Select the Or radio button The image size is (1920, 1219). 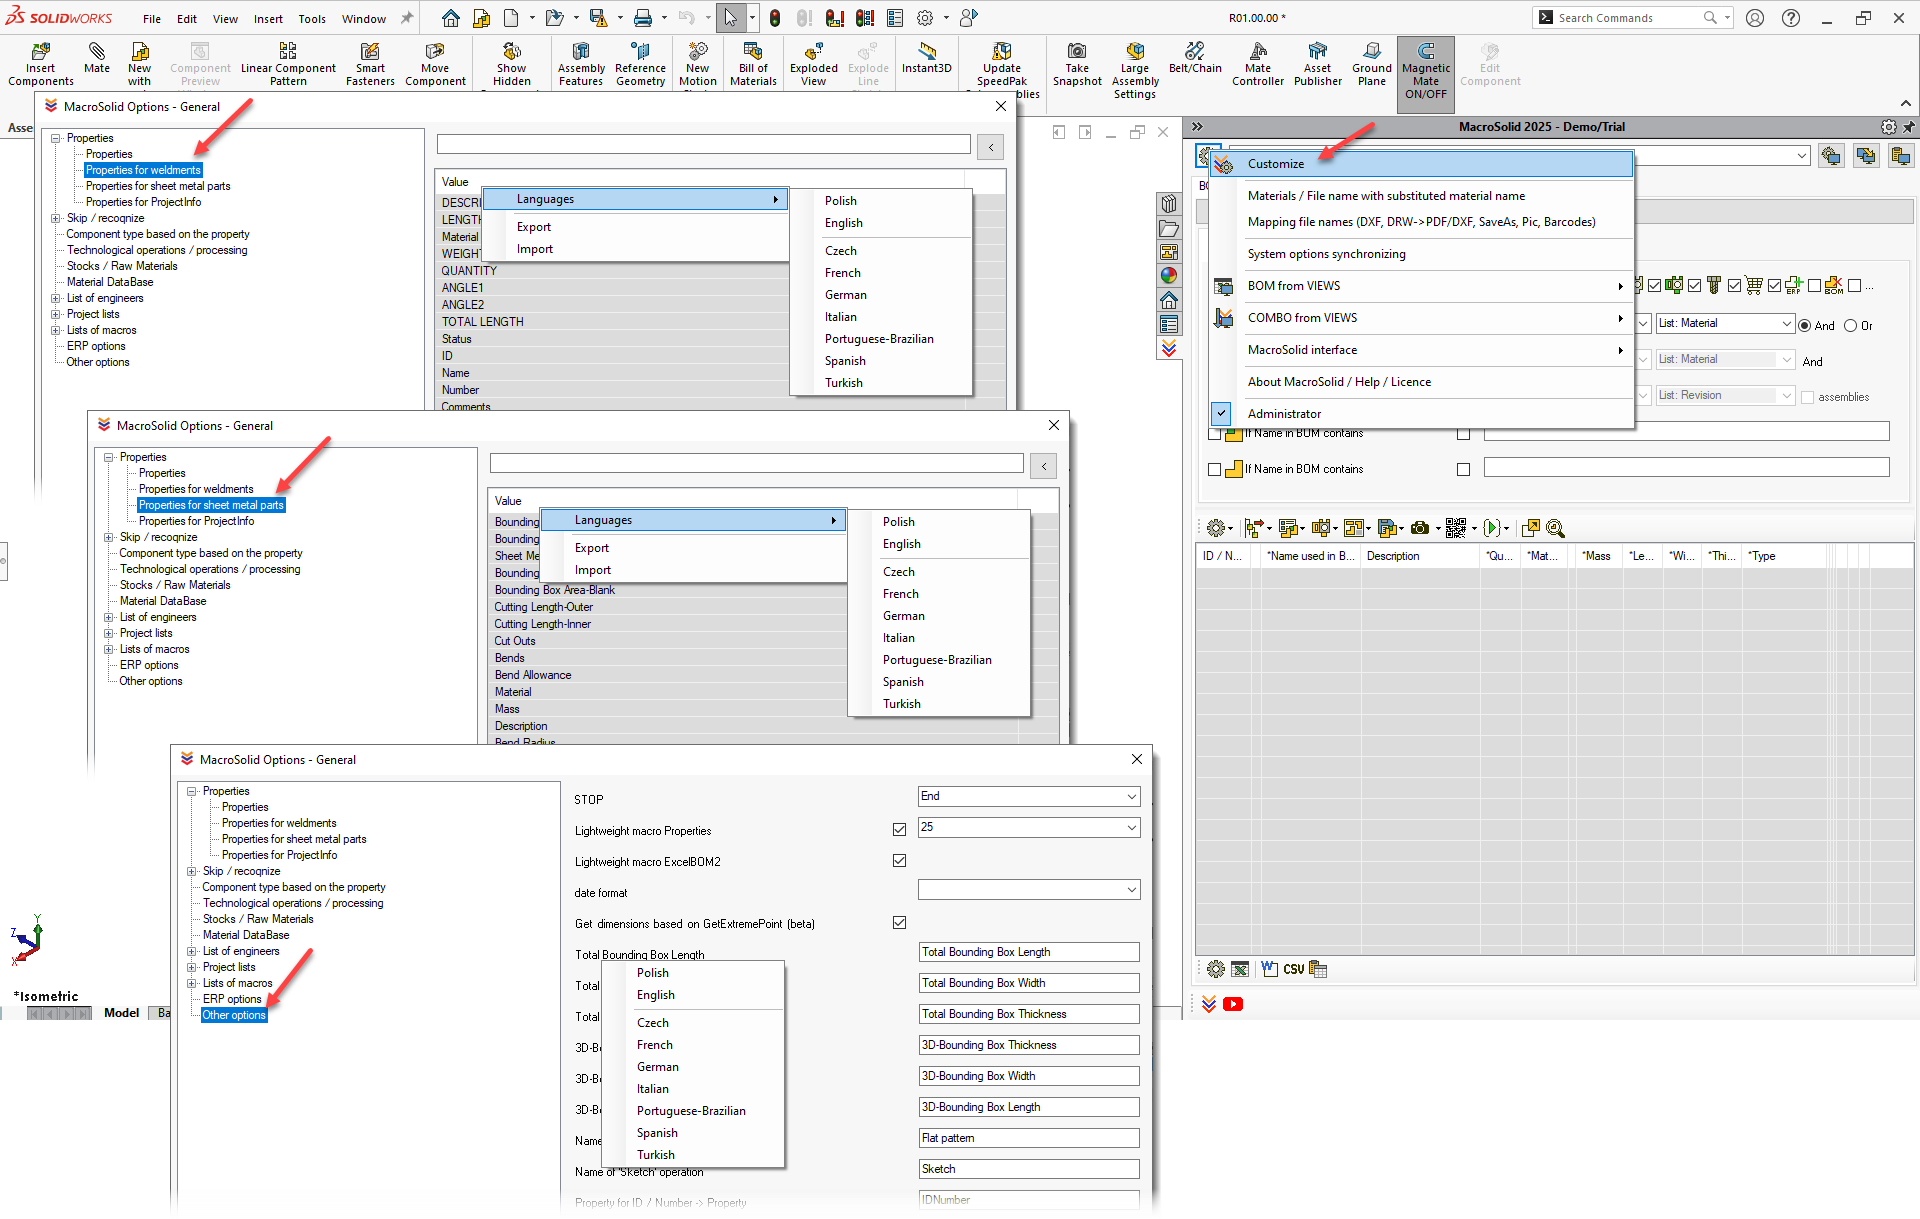click(x=1850, y=326)
